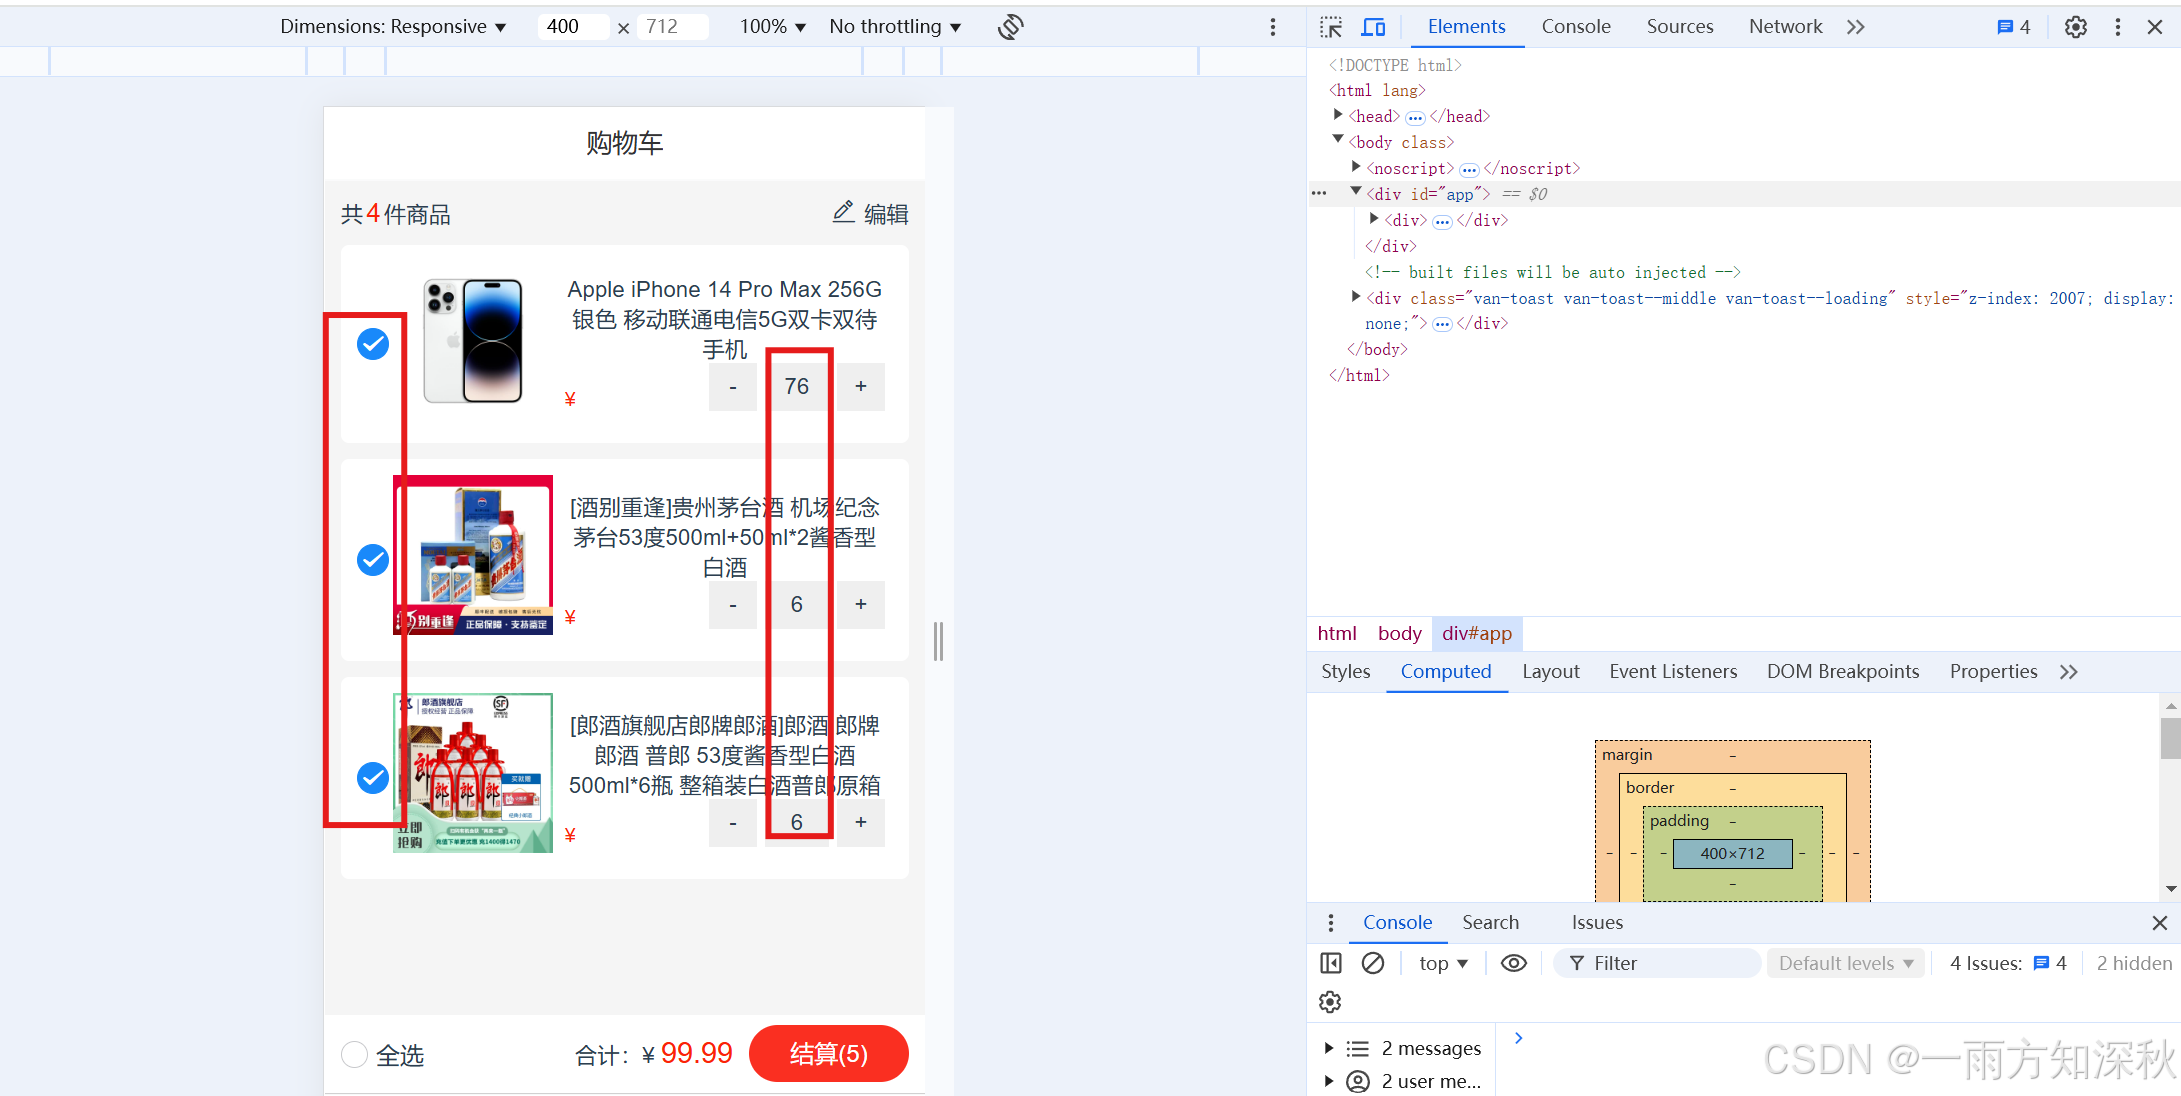Uncheck the iPhone 14 Pro Max item
The image size is (2181, 1096).
tap(373, 344)
